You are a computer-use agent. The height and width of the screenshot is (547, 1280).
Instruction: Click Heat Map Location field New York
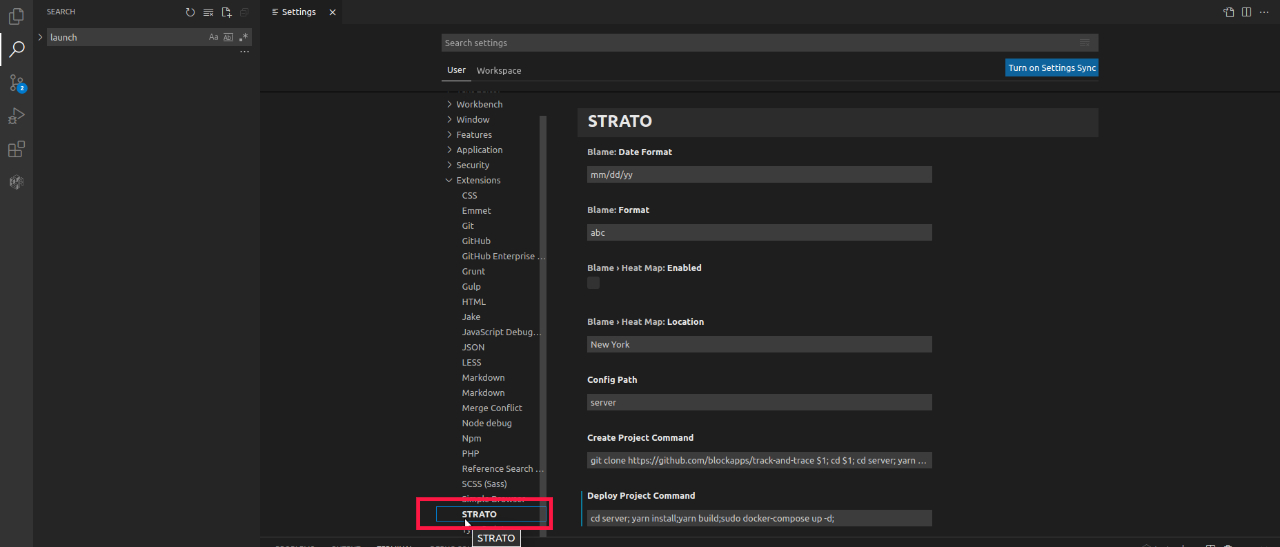pos(759,344)
